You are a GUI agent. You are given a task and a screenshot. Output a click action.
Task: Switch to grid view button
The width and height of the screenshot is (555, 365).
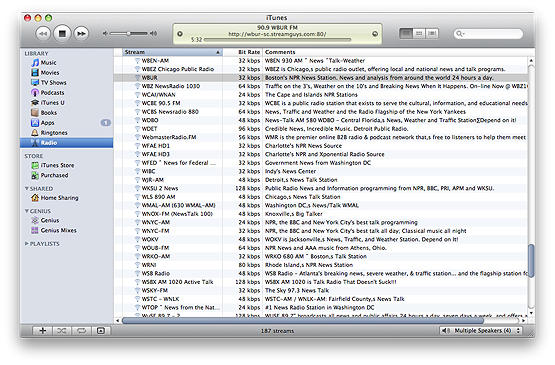(x=419, y=33)
